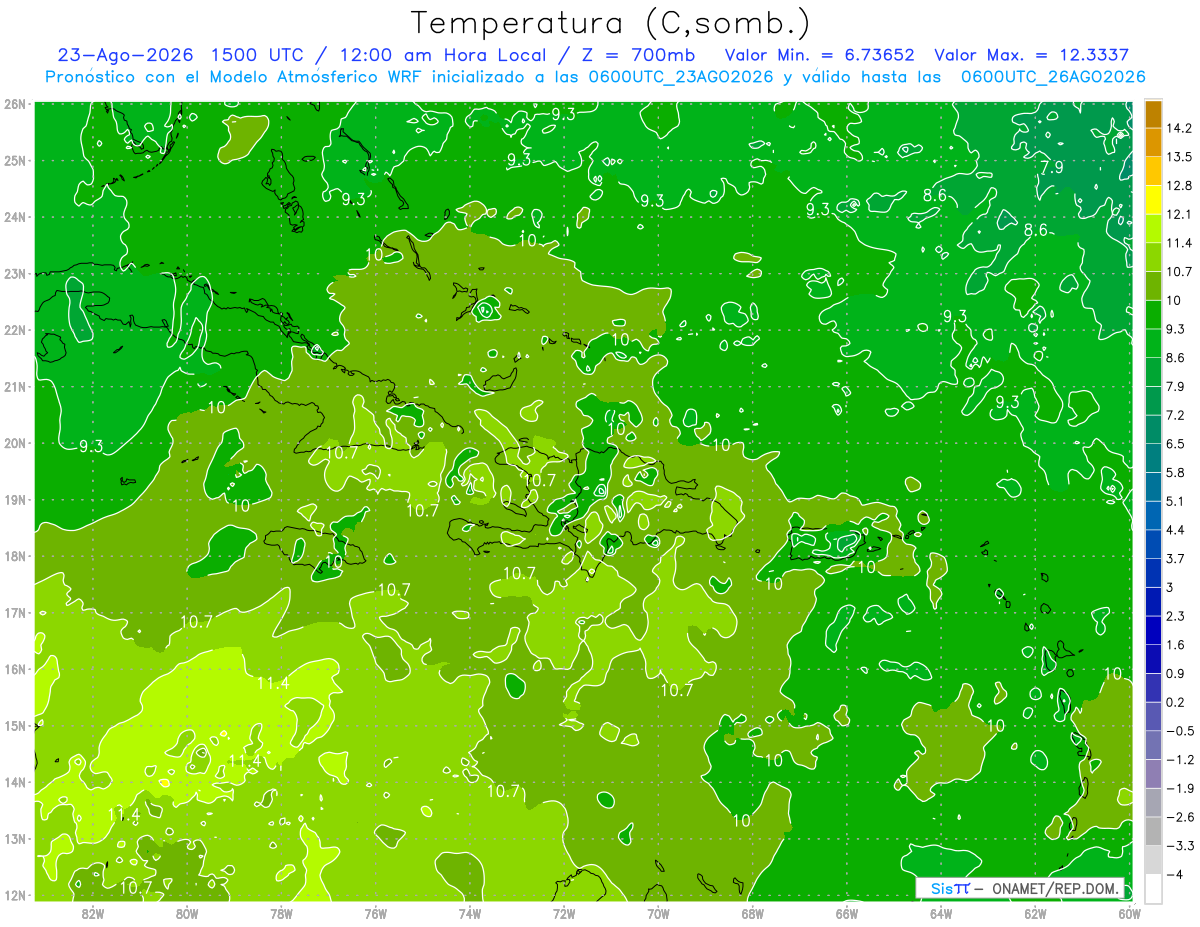Click the color bar label "6.5"
This screenshot has height=927, width=1200.
pos(1175,443)
